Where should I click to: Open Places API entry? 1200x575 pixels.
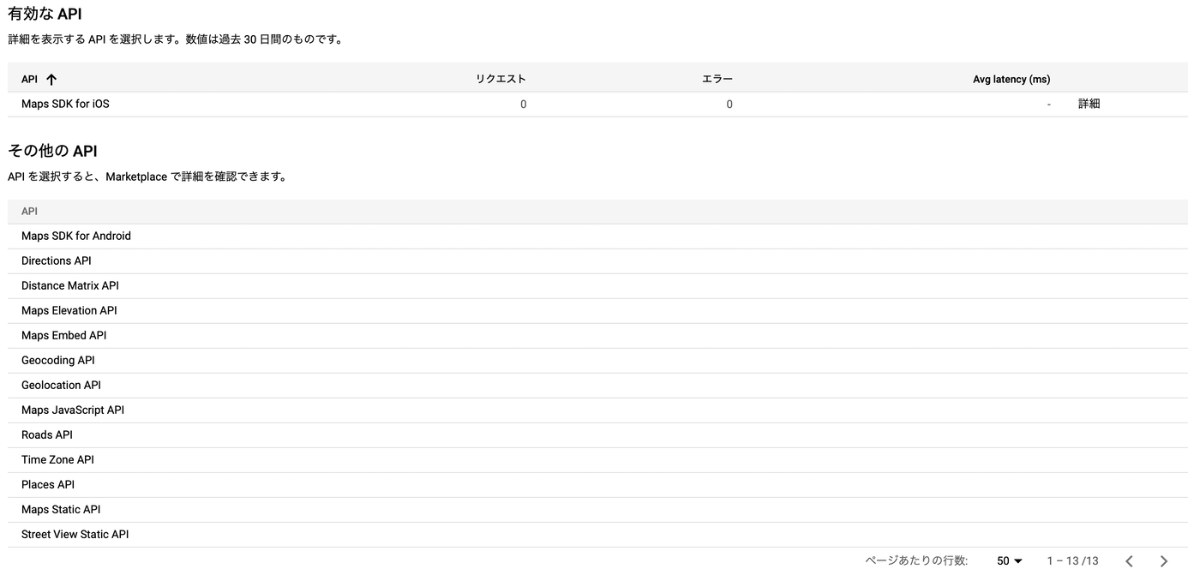(48, 485)
